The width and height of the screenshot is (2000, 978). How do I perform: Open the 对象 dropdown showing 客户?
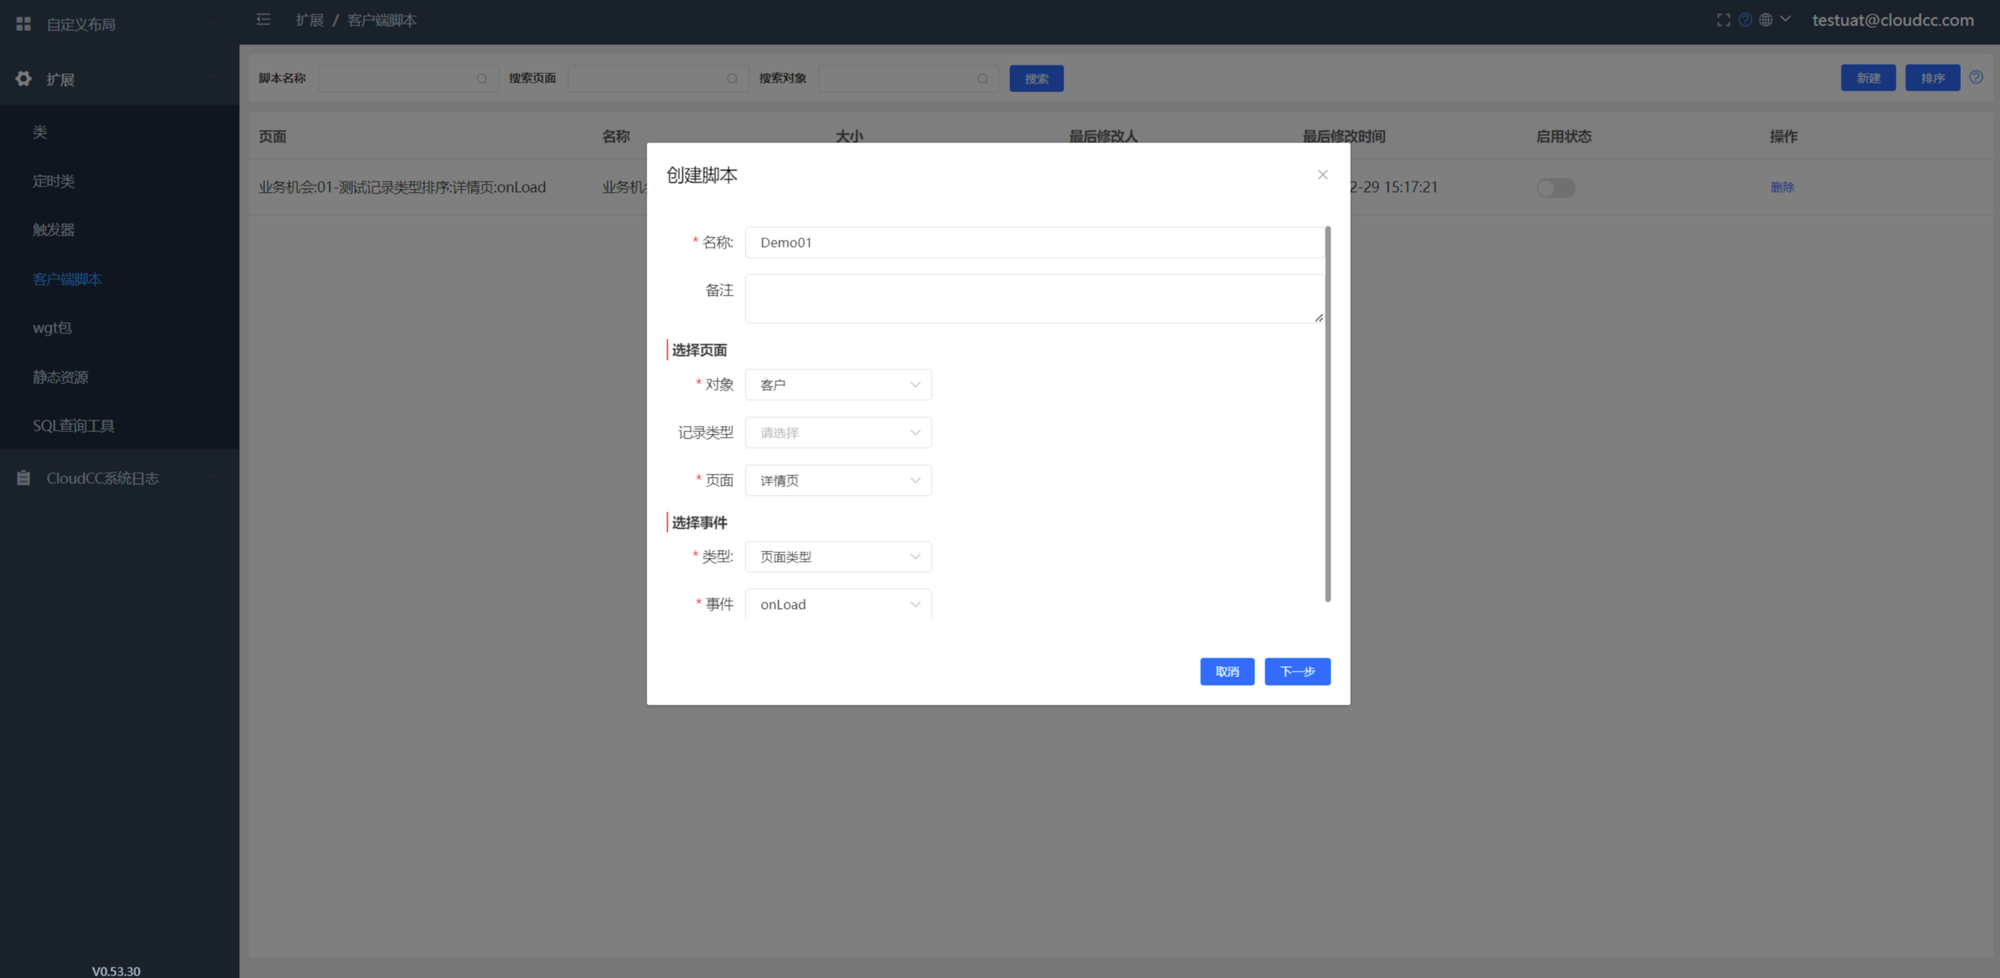838,385
